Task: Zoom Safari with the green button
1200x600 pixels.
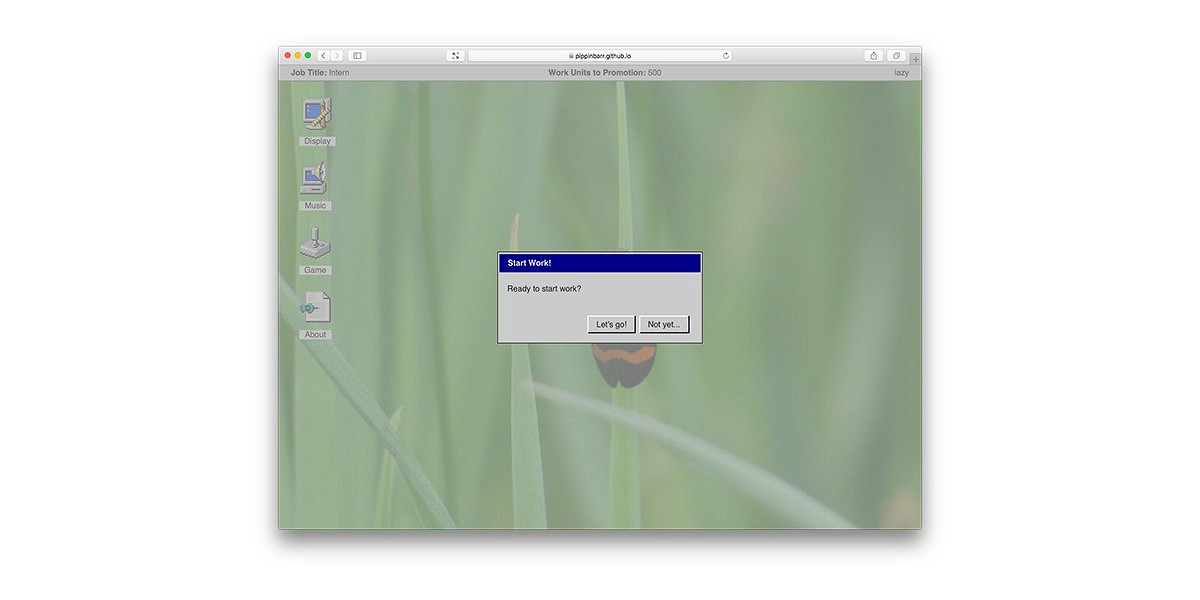Action: click(x=308, y=56)
